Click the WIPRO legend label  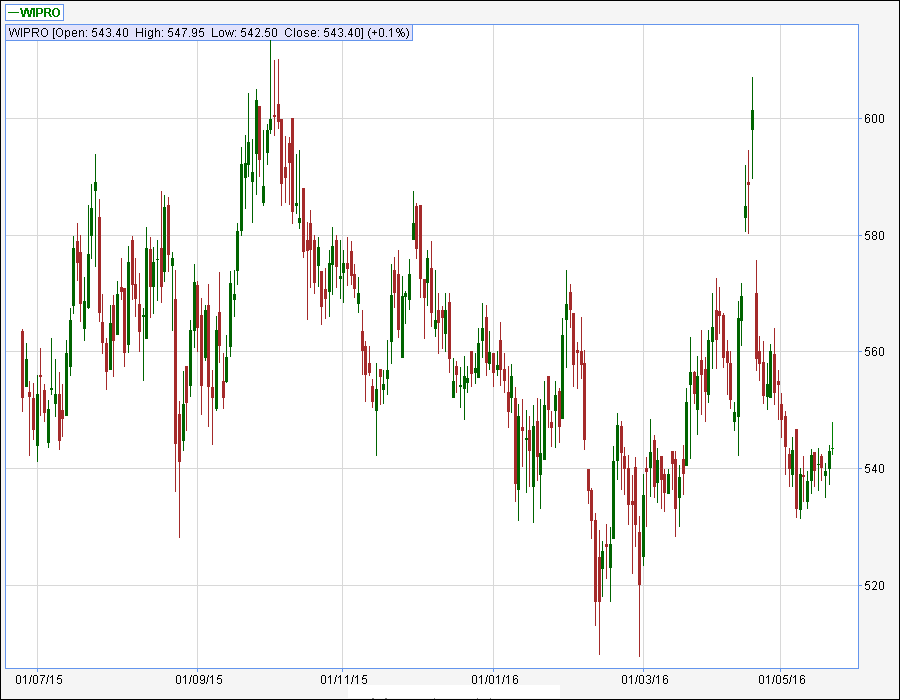pyautogui.click(x=41, y=12)
